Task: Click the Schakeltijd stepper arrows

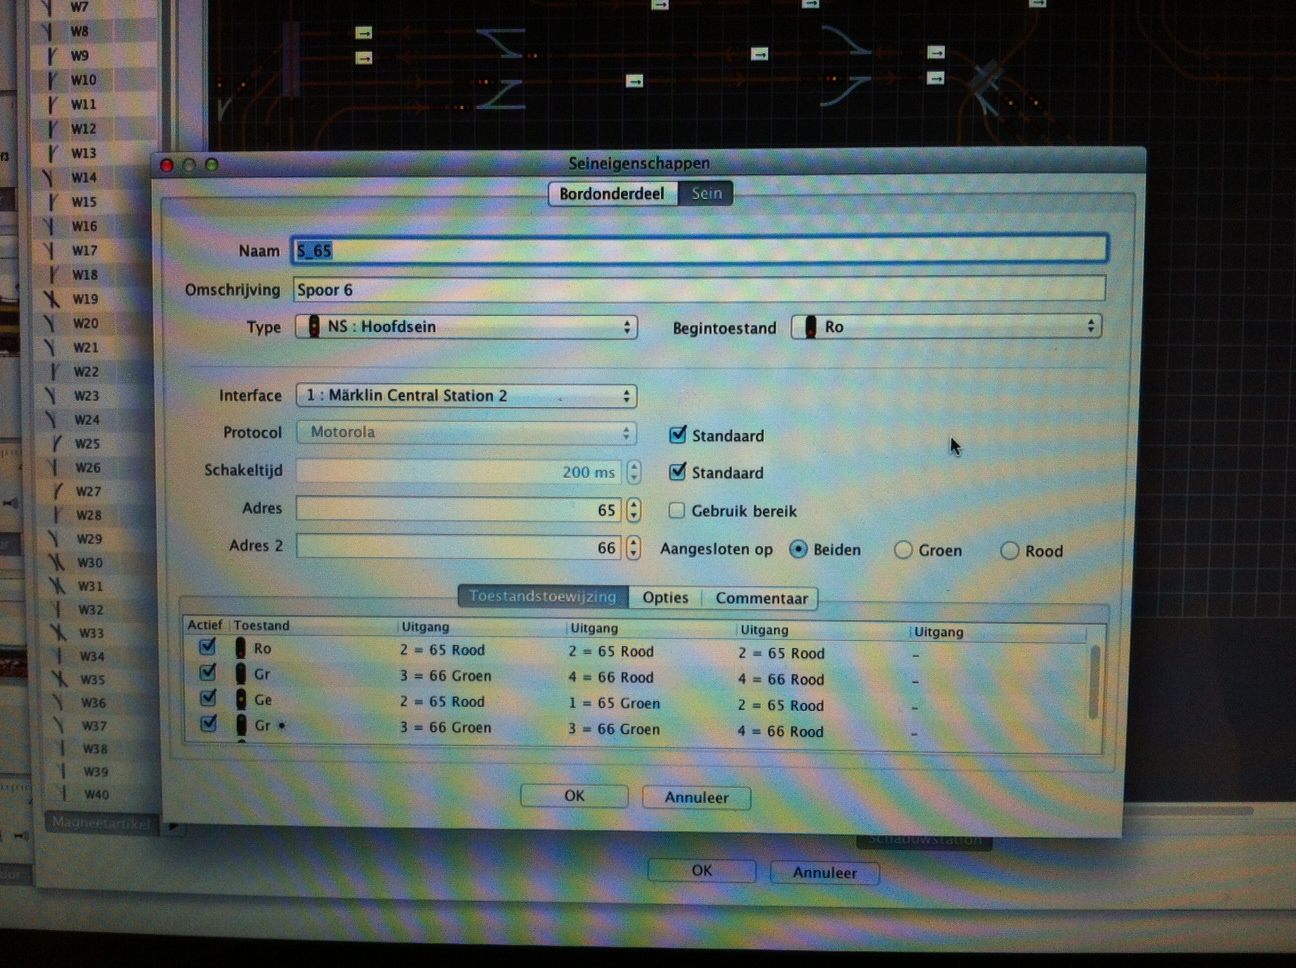Action: (634, 471)
